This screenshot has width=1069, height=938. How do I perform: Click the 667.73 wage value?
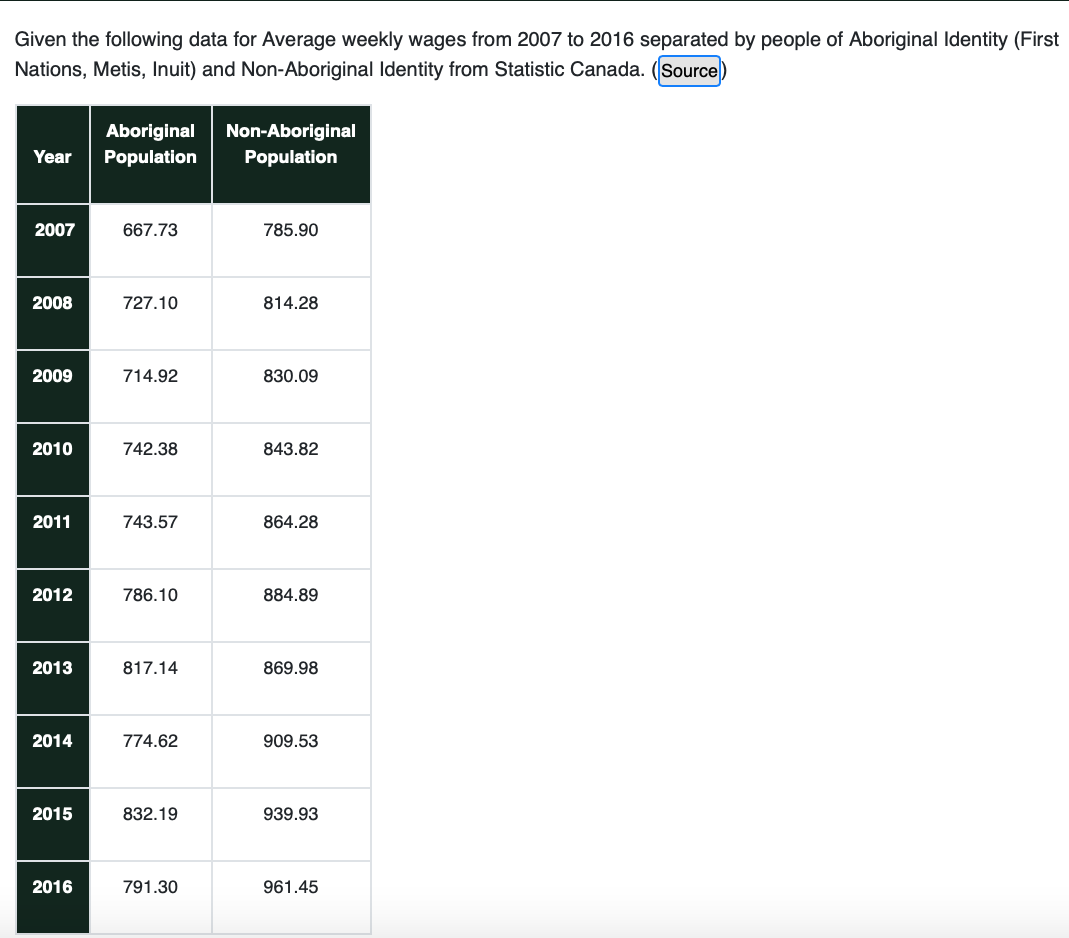pos(150,229)
